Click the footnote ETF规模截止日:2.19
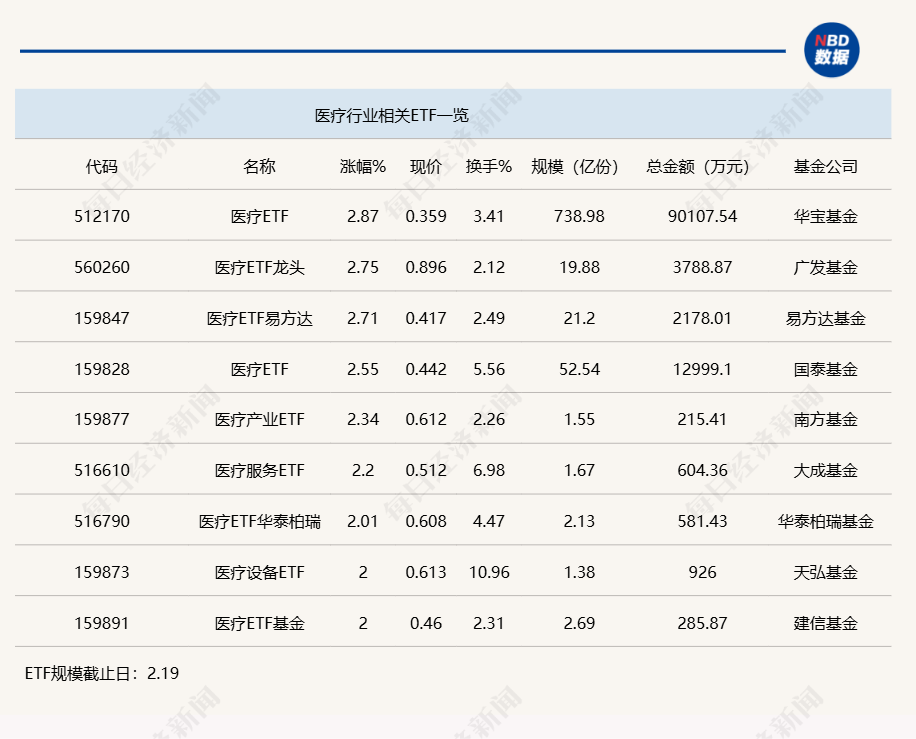This screenshot has height=739, width=916. (x=102, y=673)
